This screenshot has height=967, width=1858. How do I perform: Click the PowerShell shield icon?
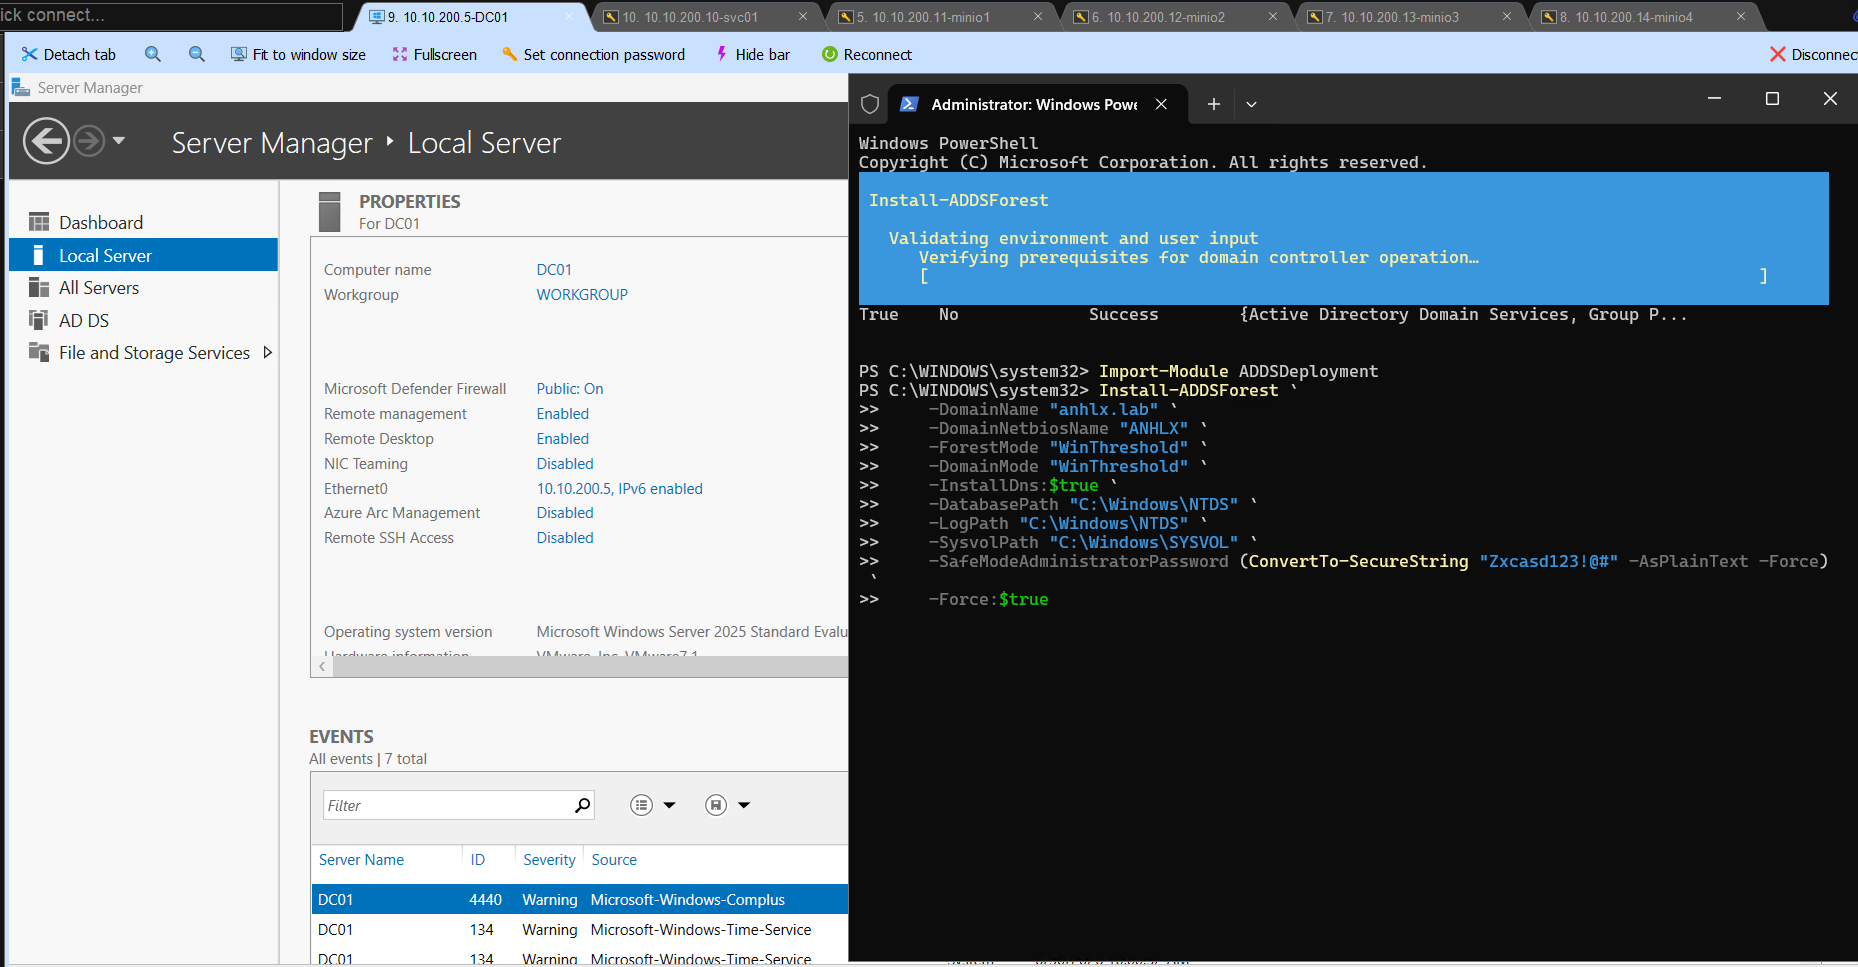pos(870,104)
